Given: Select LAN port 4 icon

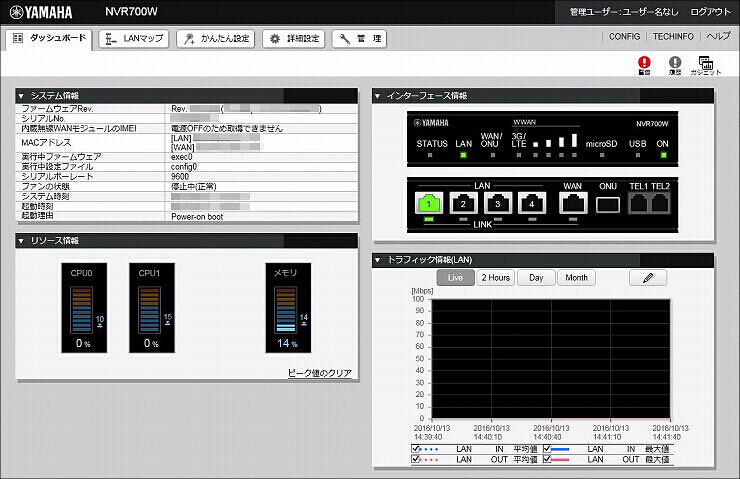Looking at the screenshot, I should point(532,203).
